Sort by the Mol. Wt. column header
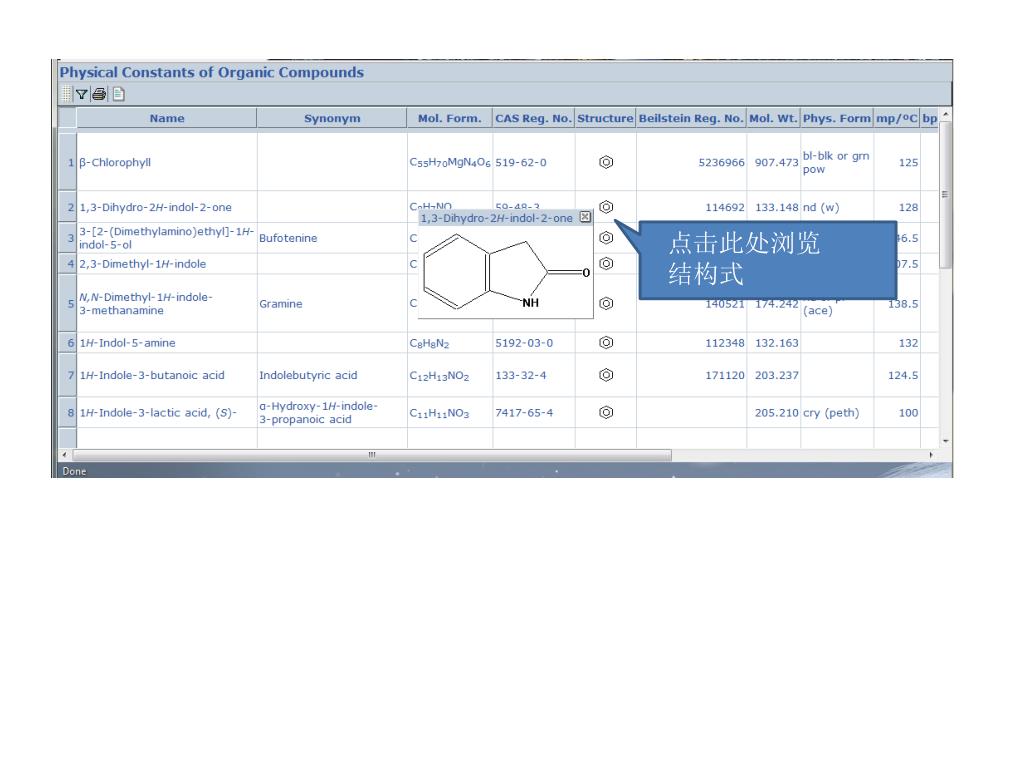The width and height of the screenshot is (1024, 768). pyautogui.click(x=773, y=118)
